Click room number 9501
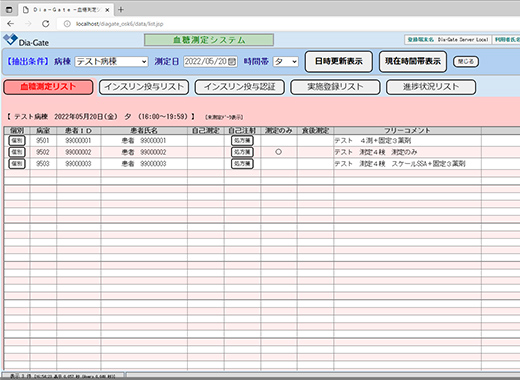 (43, 141)
